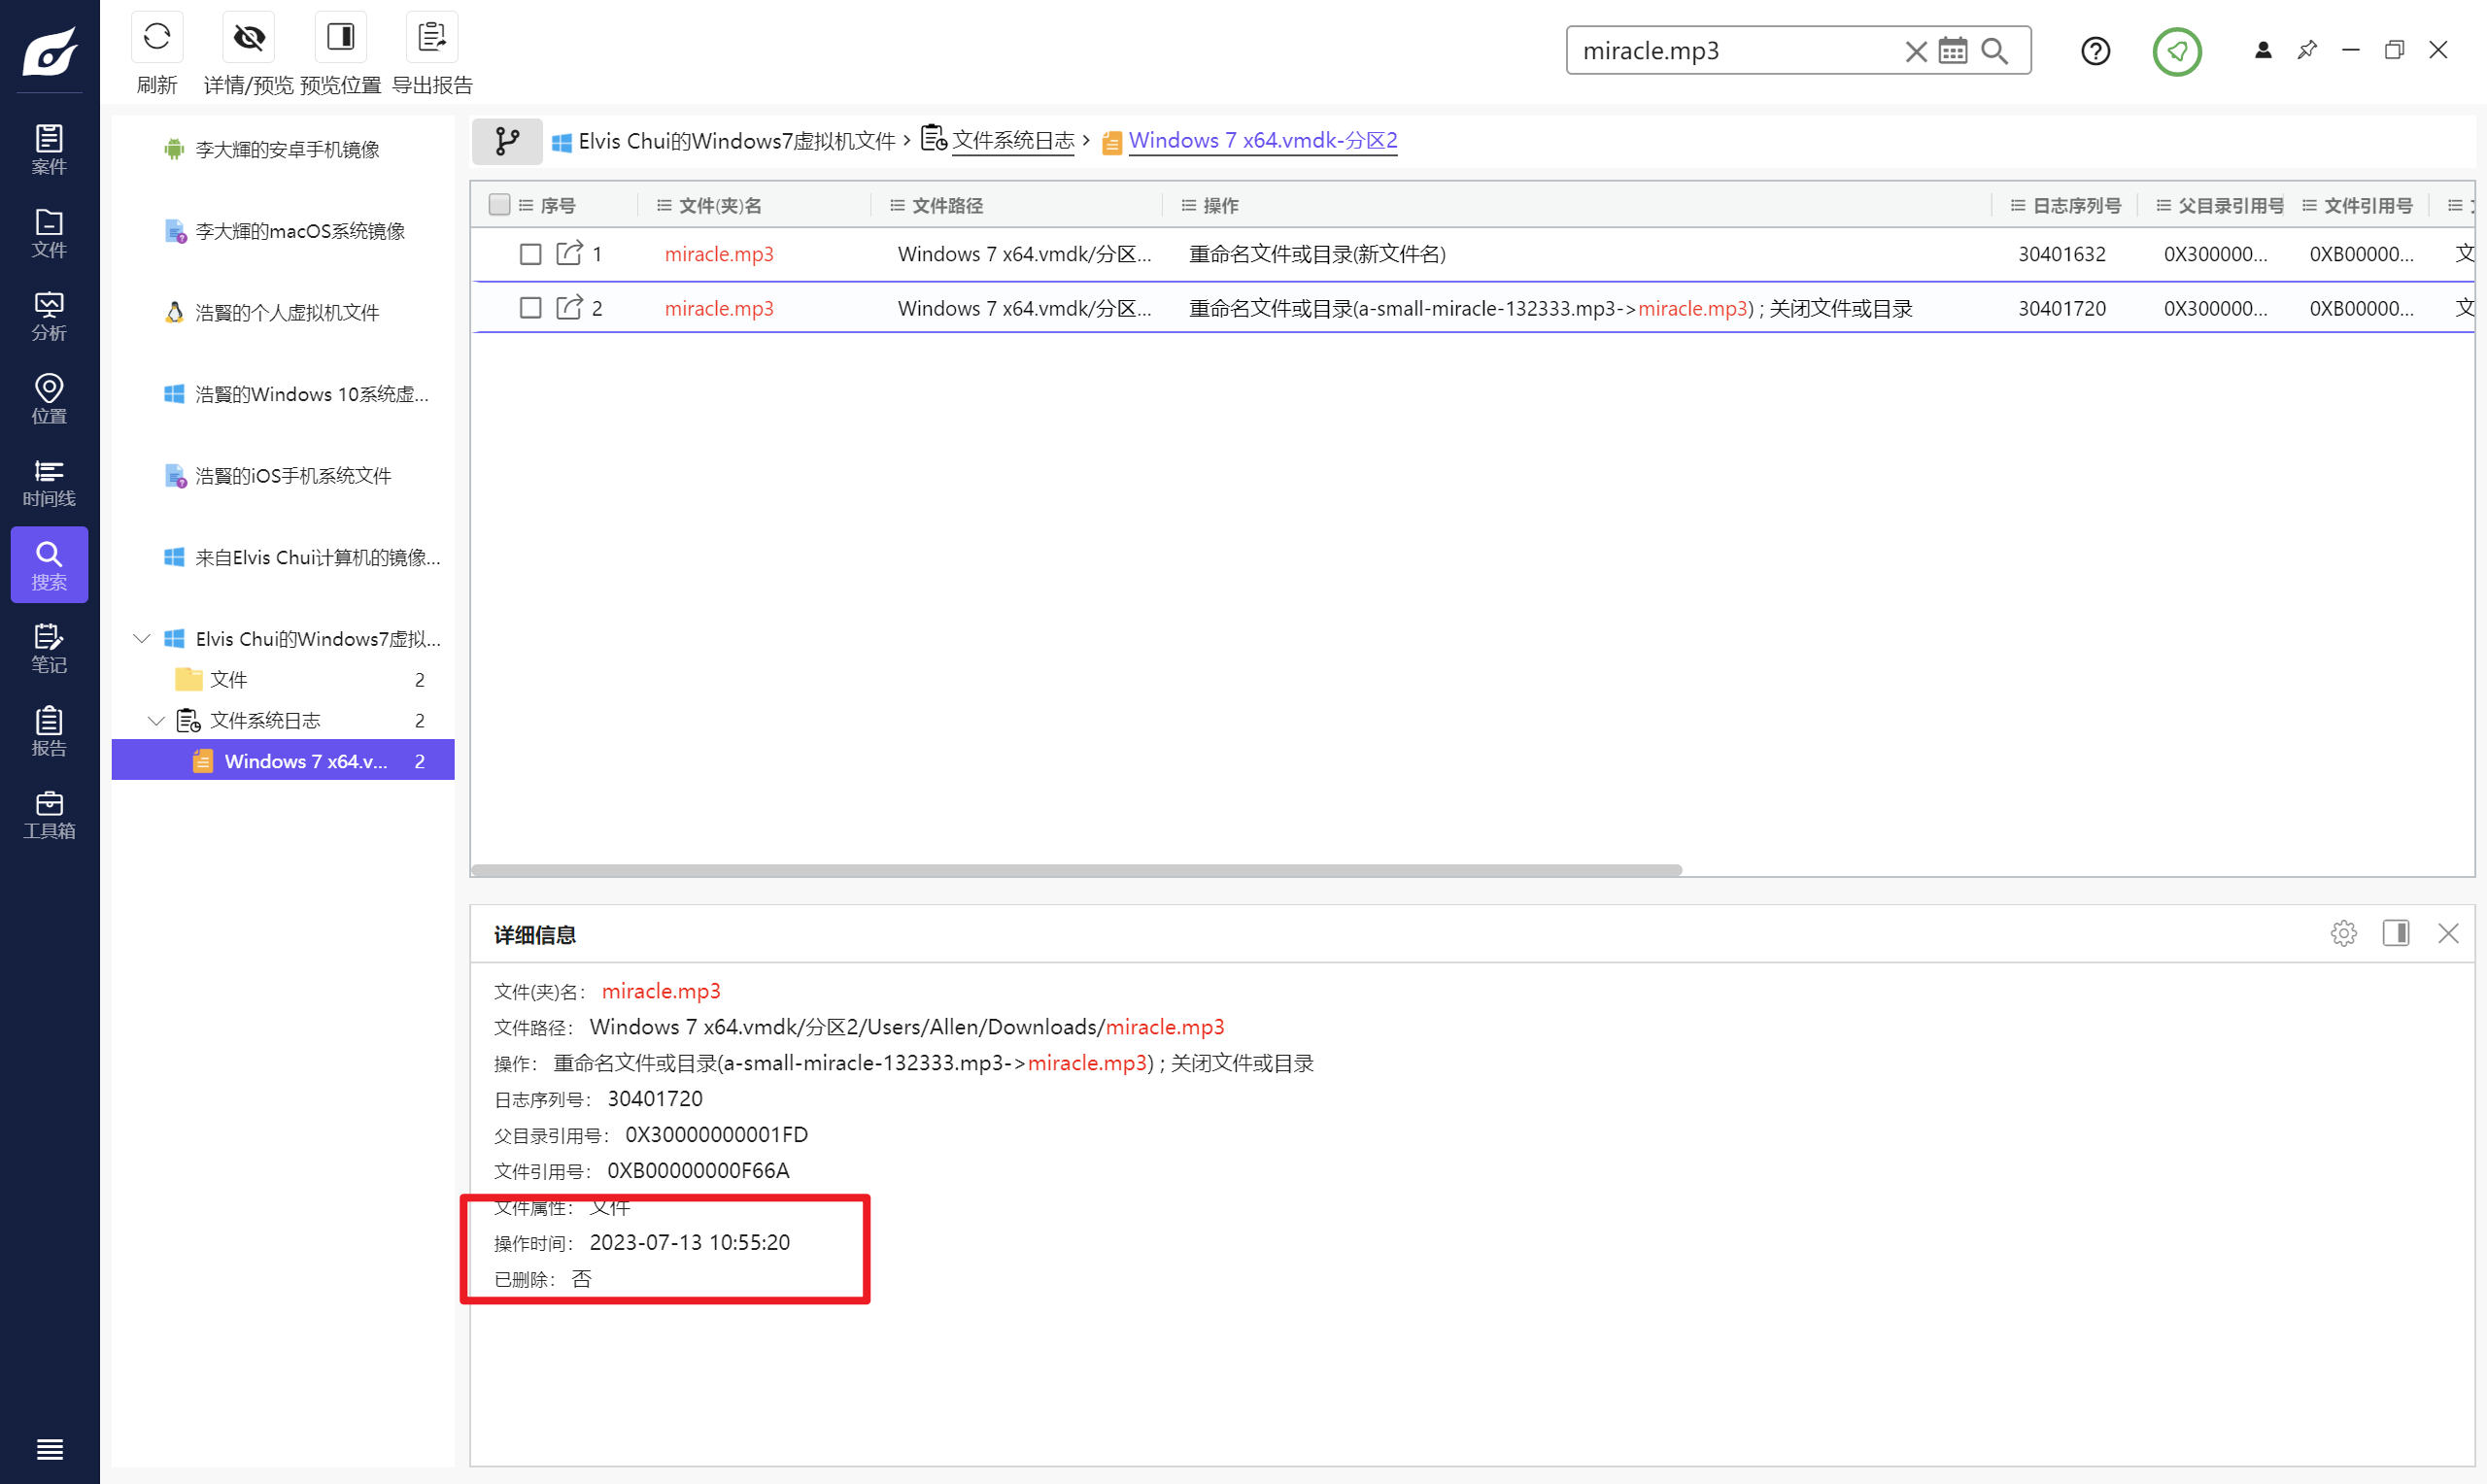Click the 导出报告 export report icon
This screenshot has width=2487, height=1484.
432,38
